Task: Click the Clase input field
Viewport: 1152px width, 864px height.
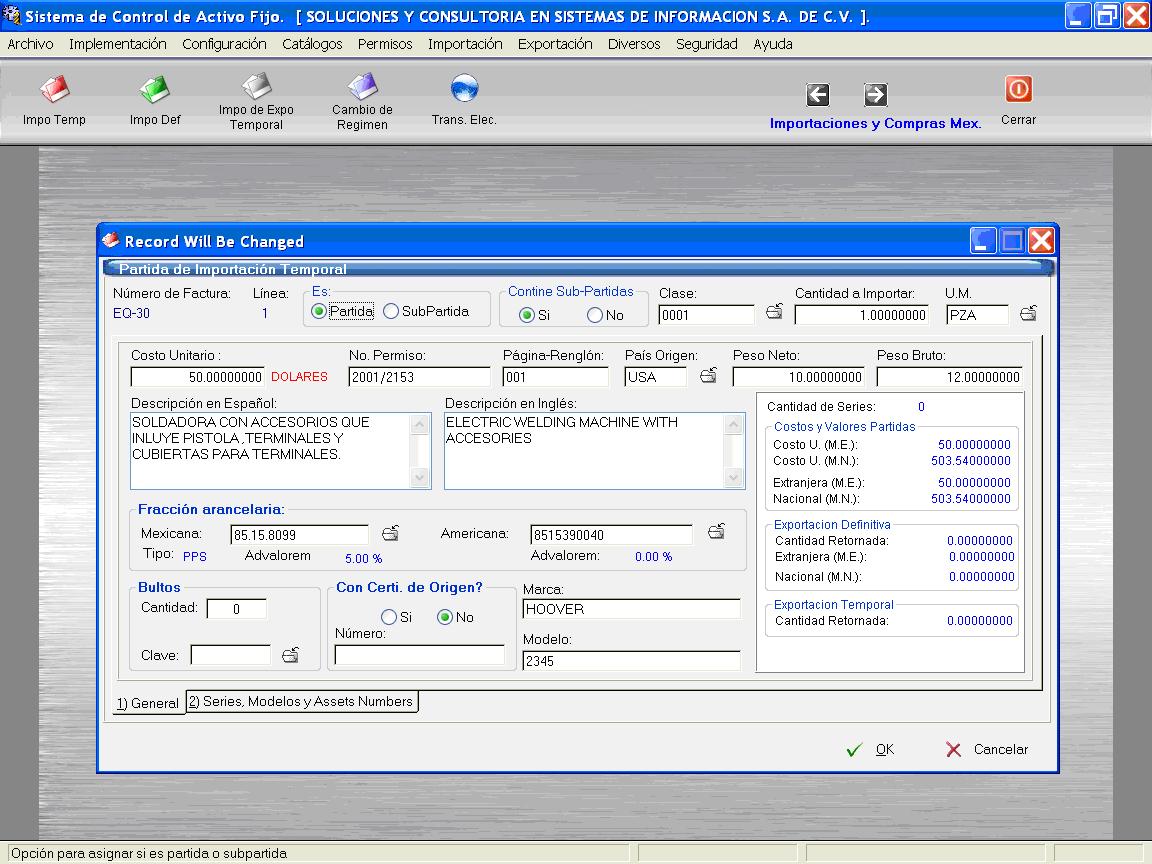Action: pos(707,315)
